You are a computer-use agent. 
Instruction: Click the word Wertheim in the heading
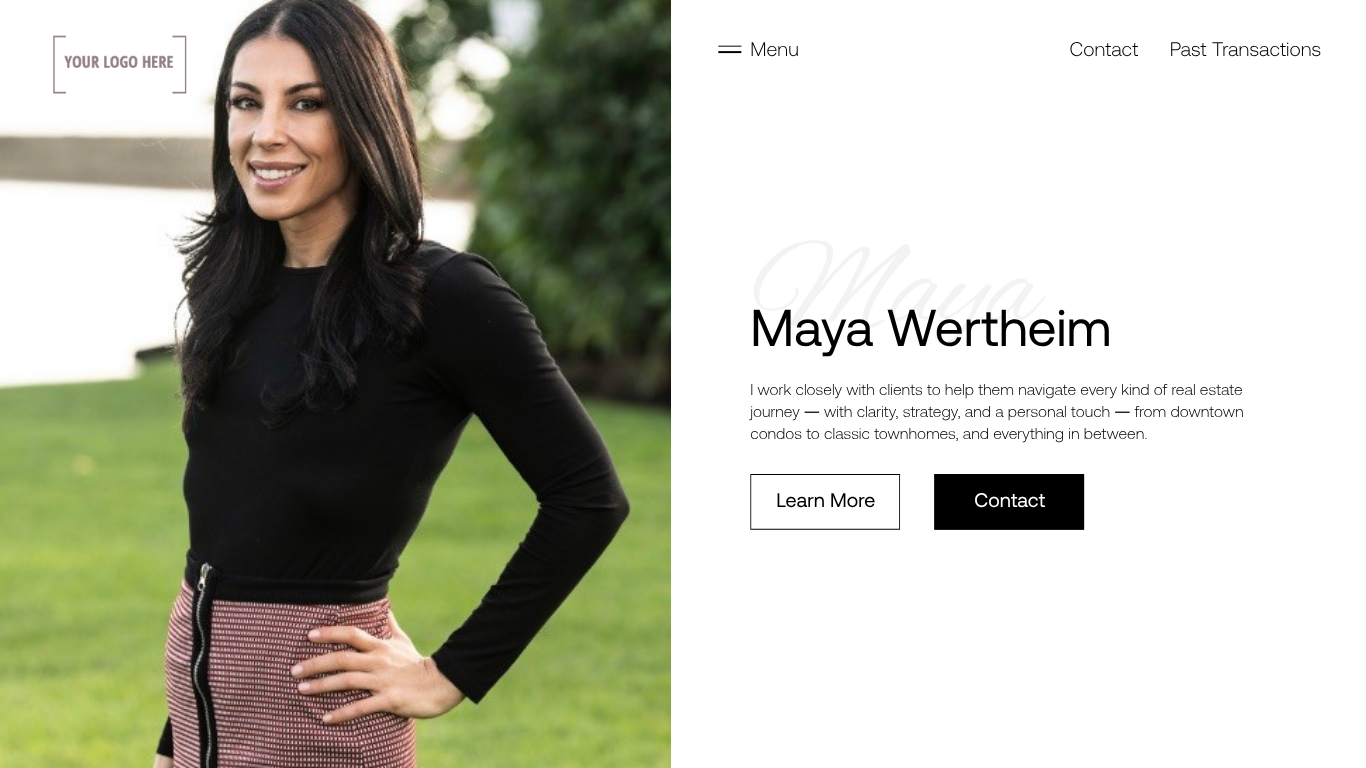[x=999, y=328]
